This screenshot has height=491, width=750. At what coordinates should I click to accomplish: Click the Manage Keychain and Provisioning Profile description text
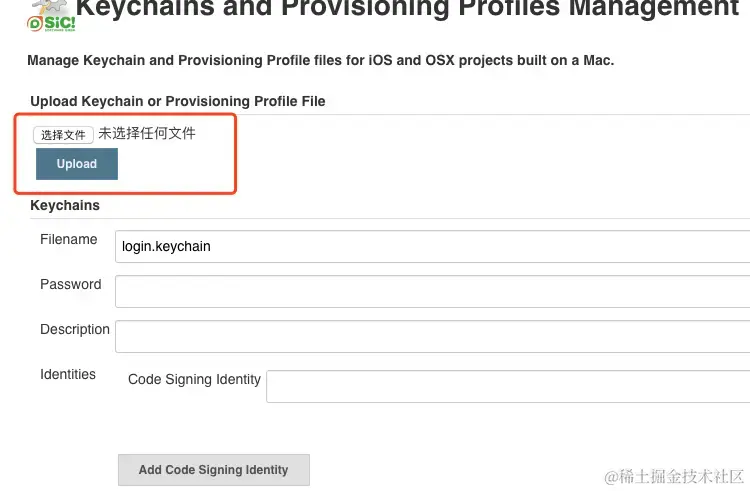click(x=320, y=60)
